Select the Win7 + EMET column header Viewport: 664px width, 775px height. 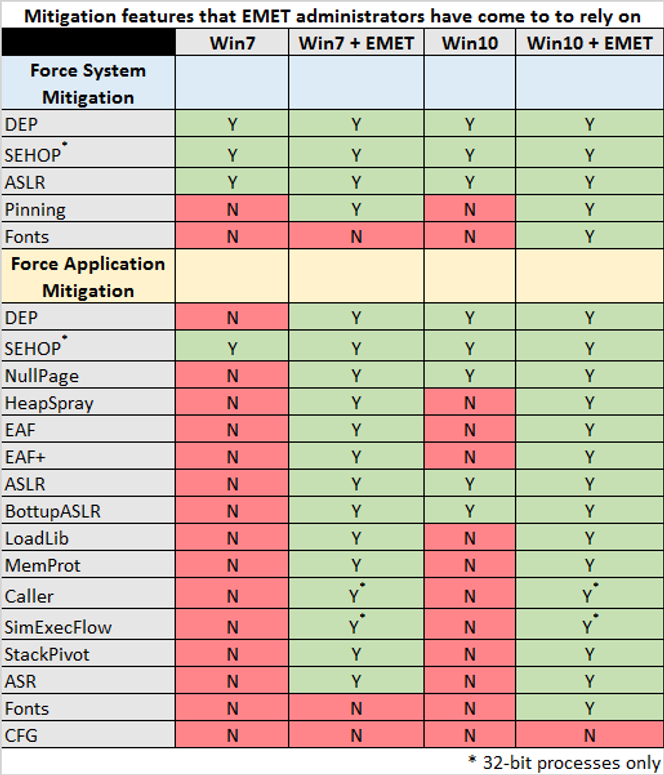[x=356, y=43]
